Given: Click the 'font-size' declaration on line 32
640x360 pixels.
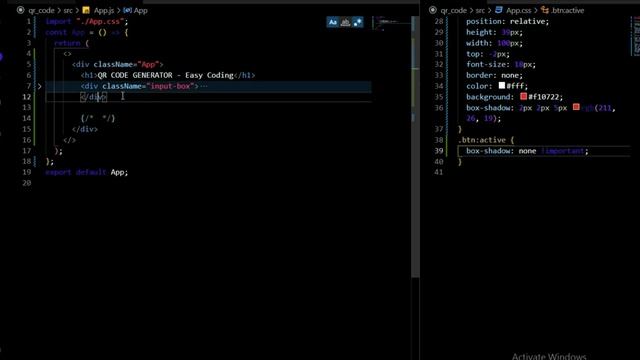Looking at the screenshot, I should (501, 64).
